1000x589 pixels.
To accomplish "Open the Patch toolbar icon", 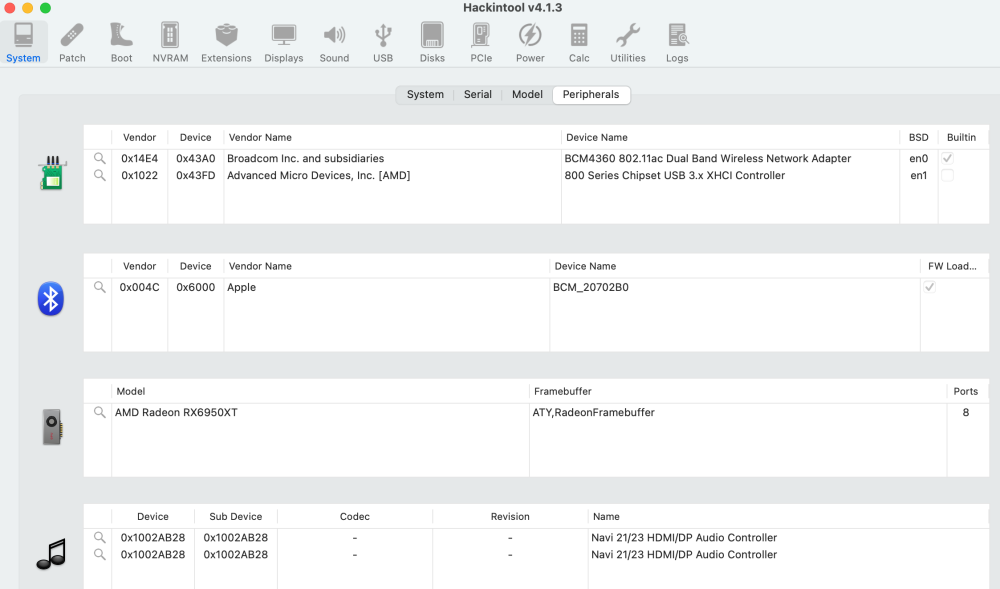I will pos(72,43).
